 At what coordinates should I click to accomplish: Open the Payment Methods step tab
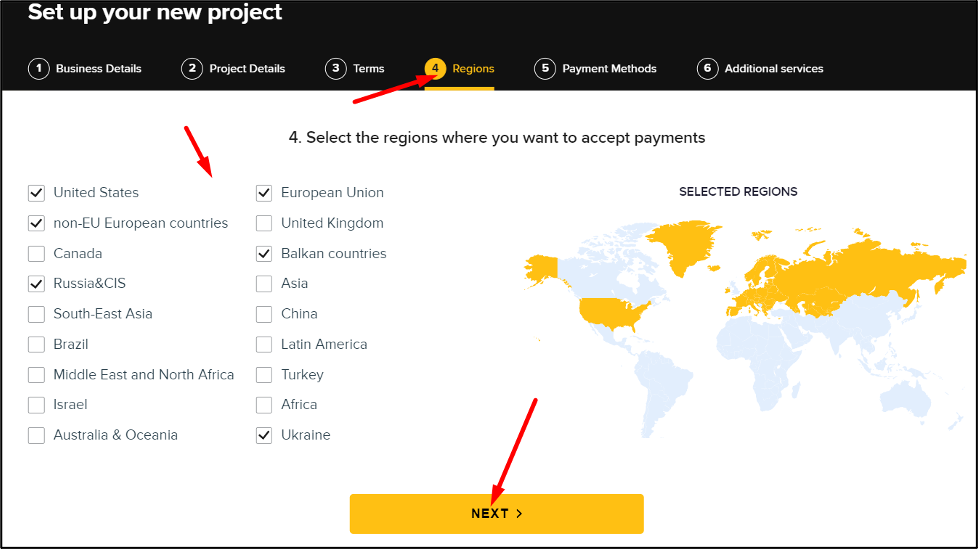[x=609, y=69]
